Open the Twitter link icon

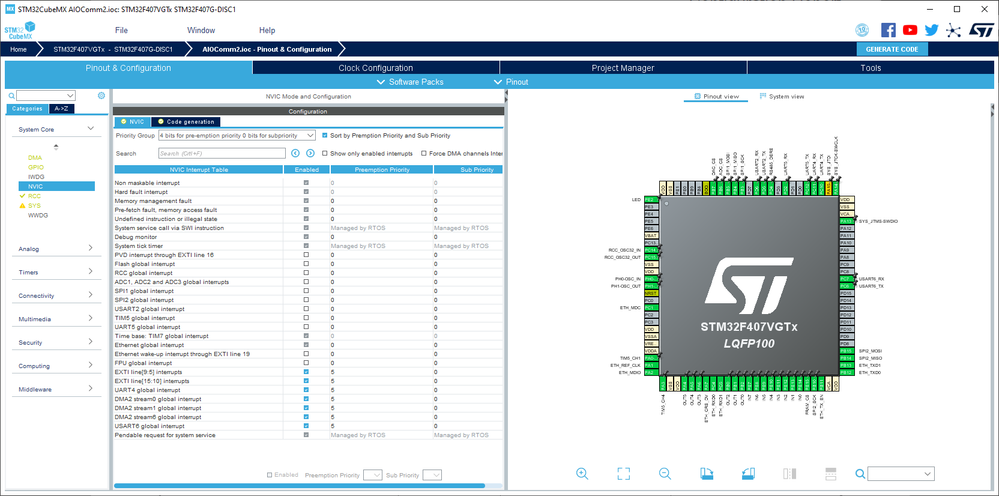(931, 30)
